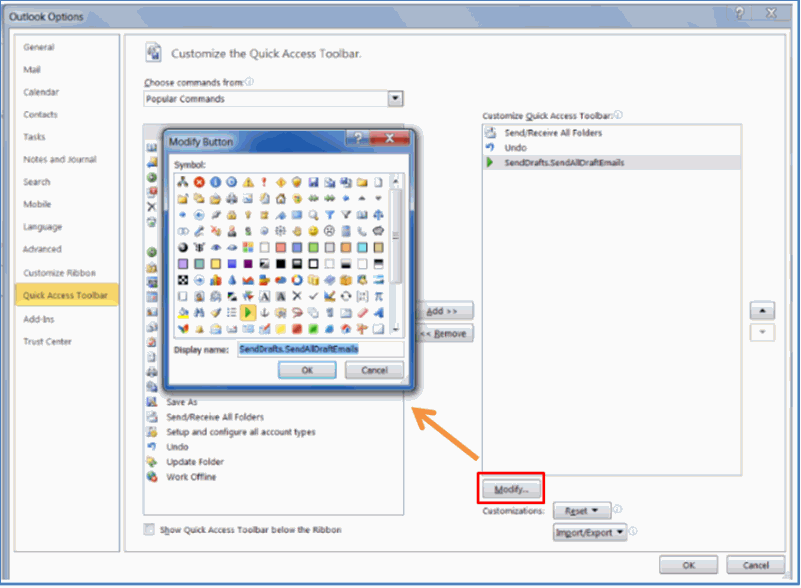
Task: Select the pi symbol icon
Action: click(378, 296)
